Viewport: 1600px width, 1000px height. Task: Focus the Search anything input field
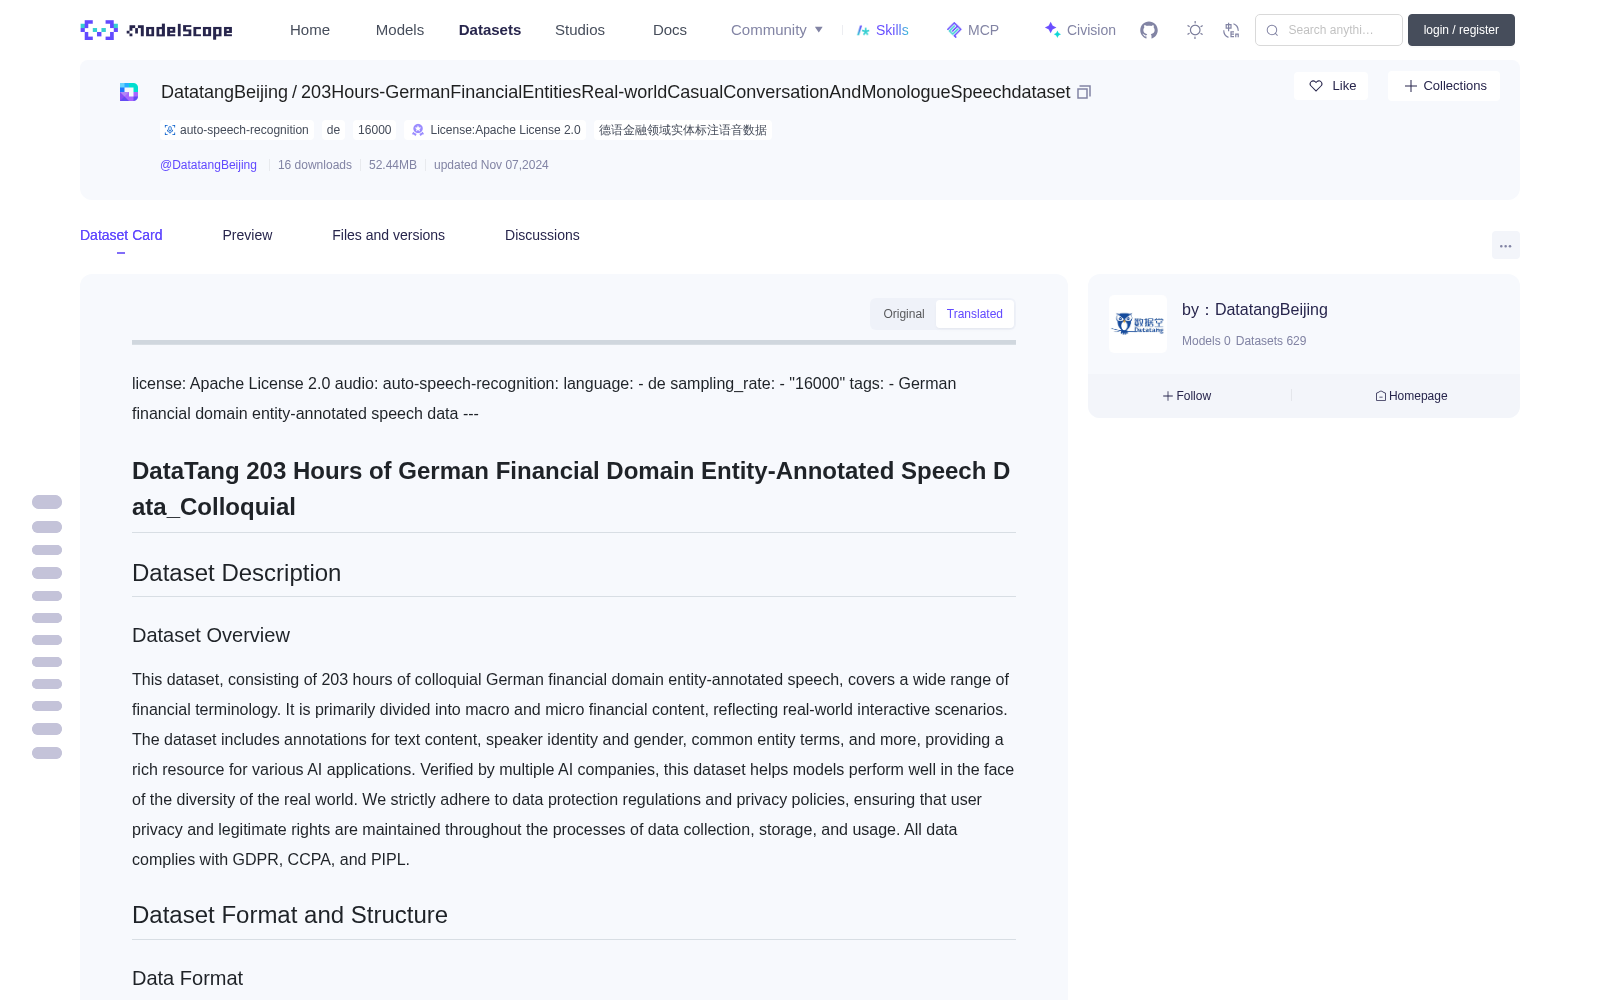(1329, 30)
